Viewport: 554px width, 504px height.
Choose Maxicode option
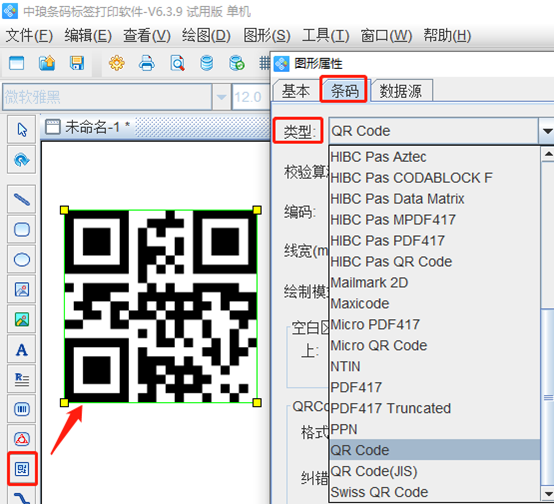pyautogui.click(x=435, y=304)
